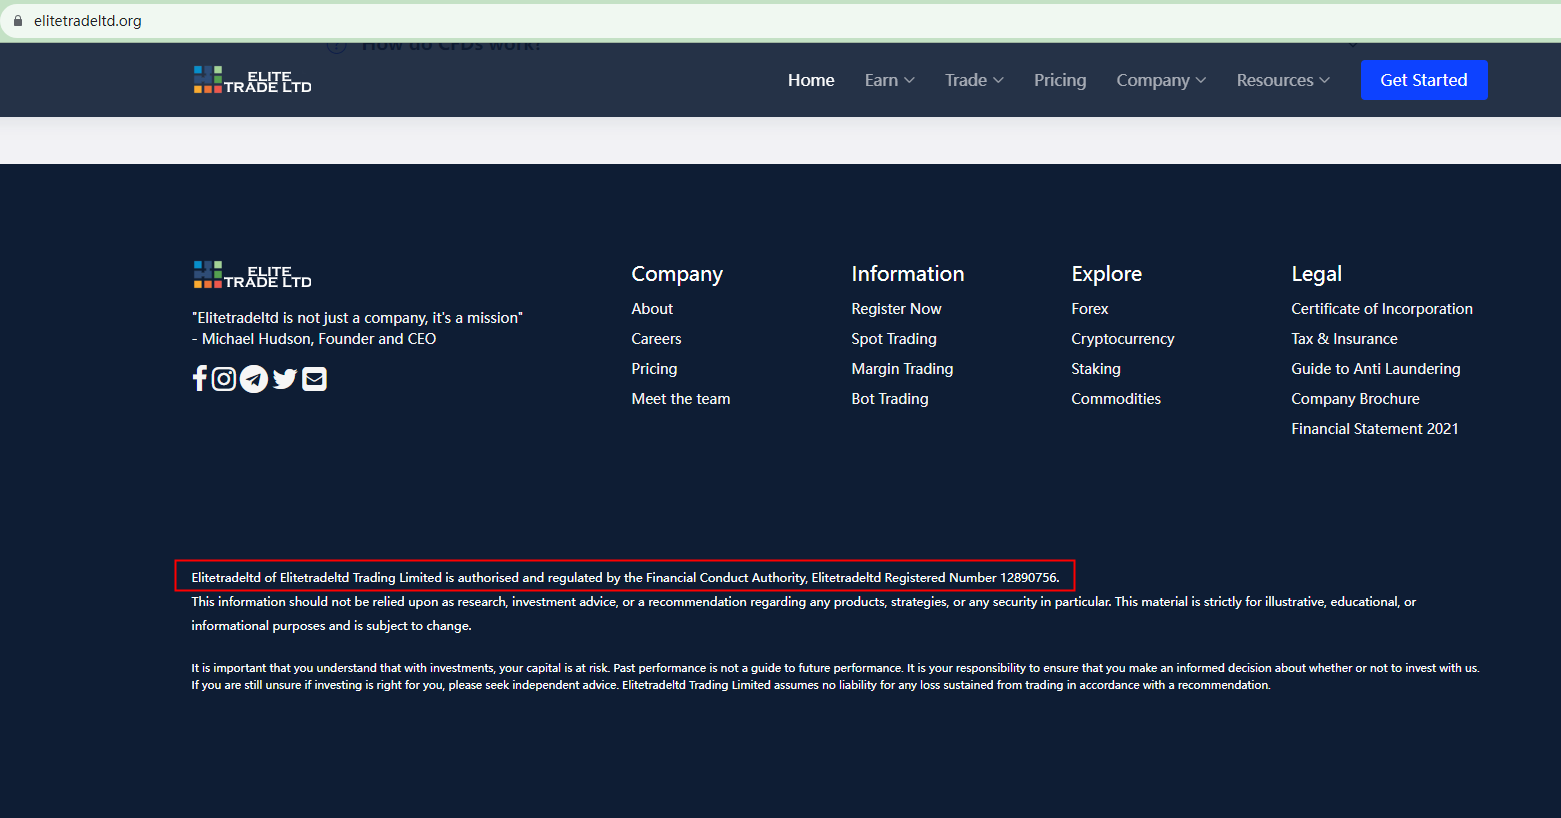1561x818 pixels.
Task: Go to the Home menu item
Action: coord(811,80)
